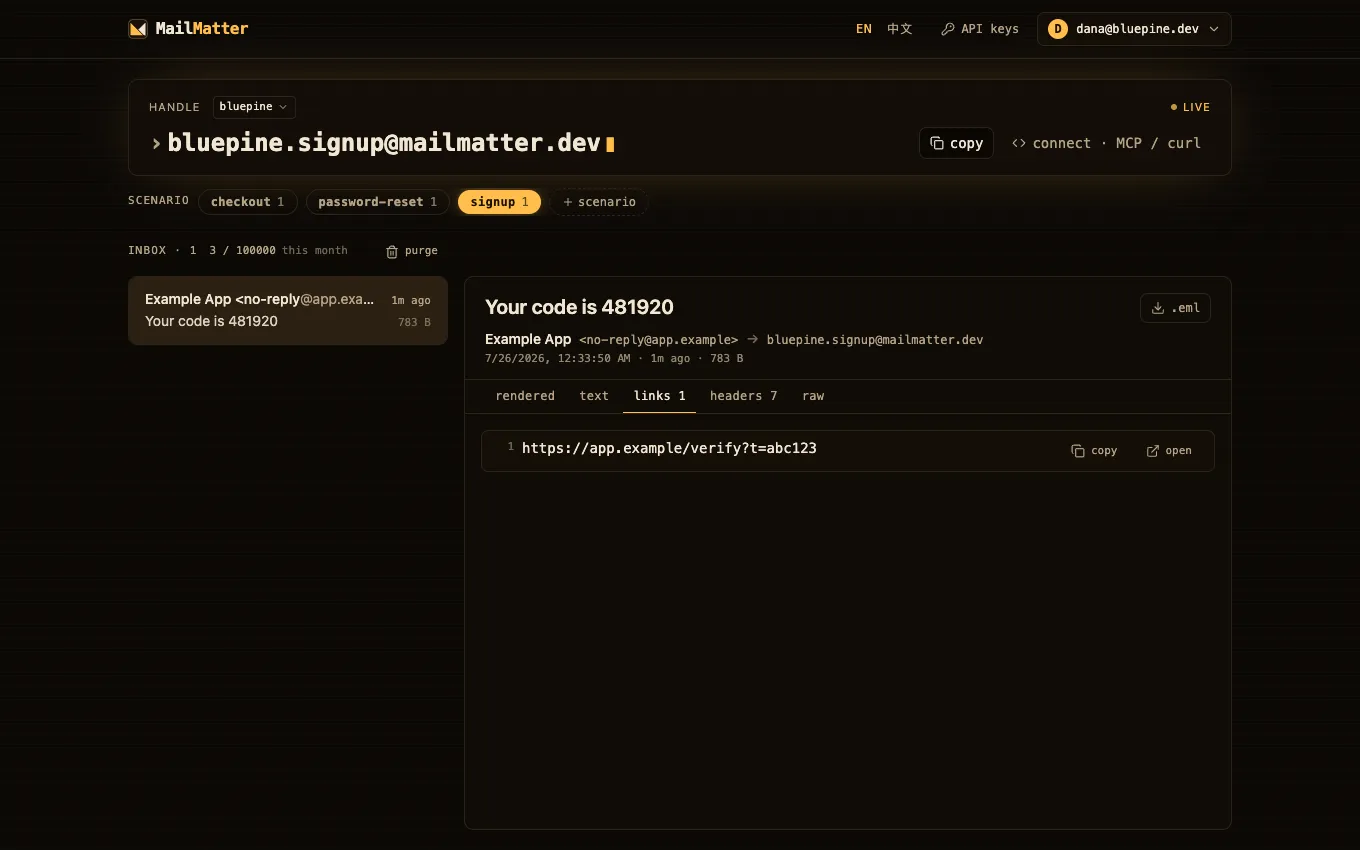1360x850 pixels.
Task: Open connect MCP / curl instructions
Action: pos(1106,143)
